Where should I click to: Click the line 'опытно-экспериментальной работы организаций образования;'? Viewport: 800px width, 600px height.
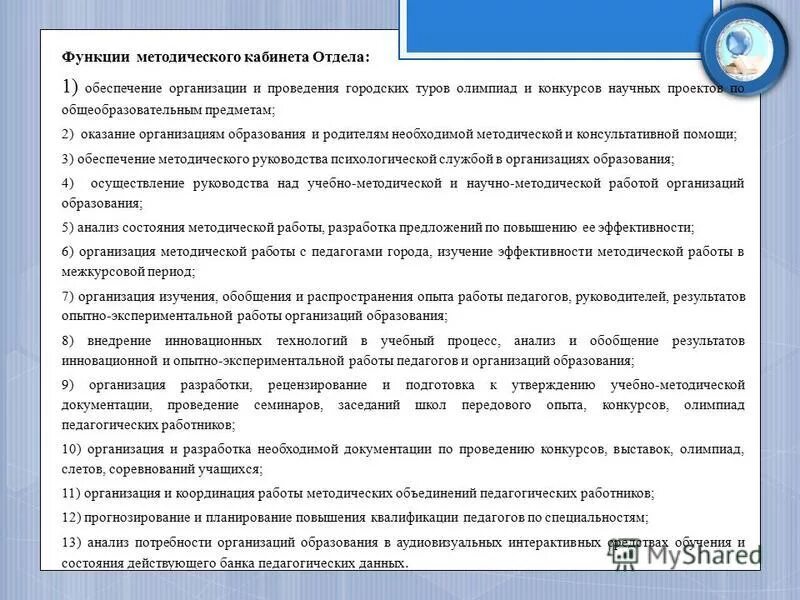255,316
